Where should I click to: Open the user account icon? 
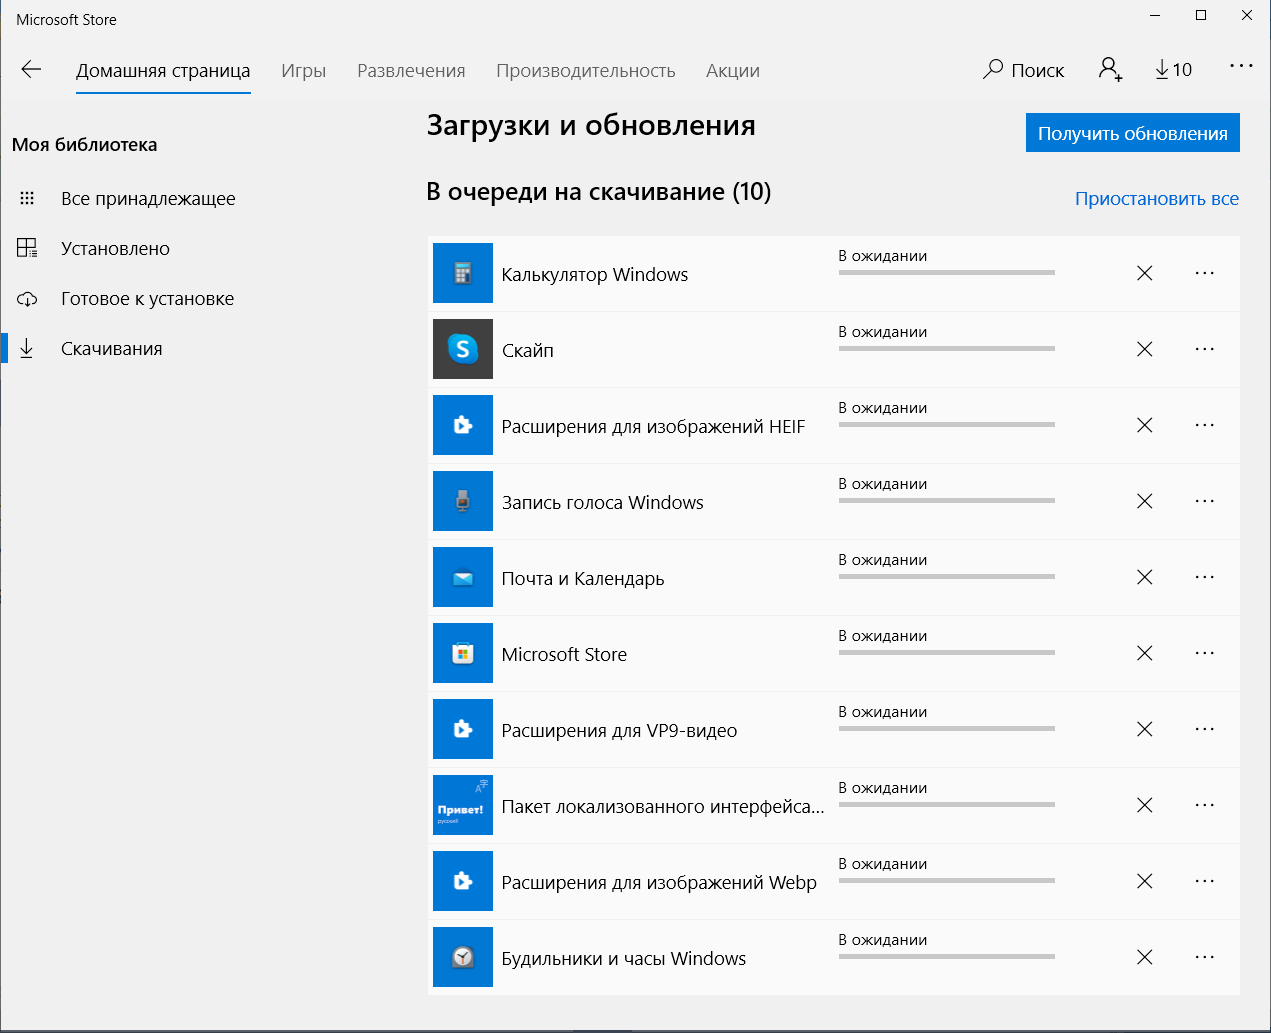click(x=1110, y=69)
